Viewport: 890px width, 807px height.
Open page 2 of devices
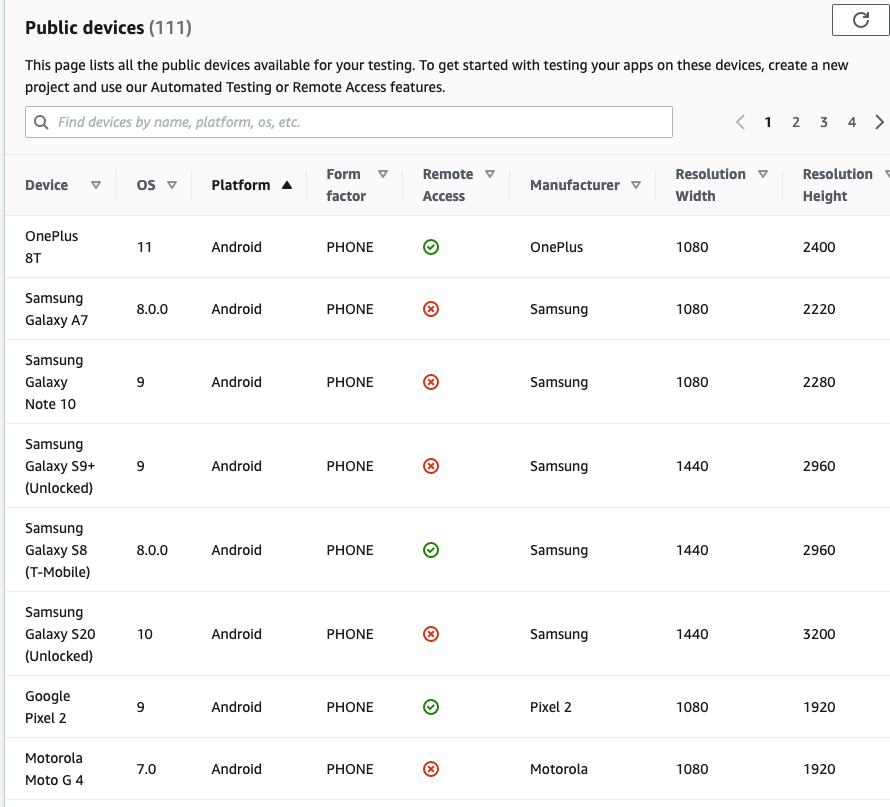[x=796, y=122]
